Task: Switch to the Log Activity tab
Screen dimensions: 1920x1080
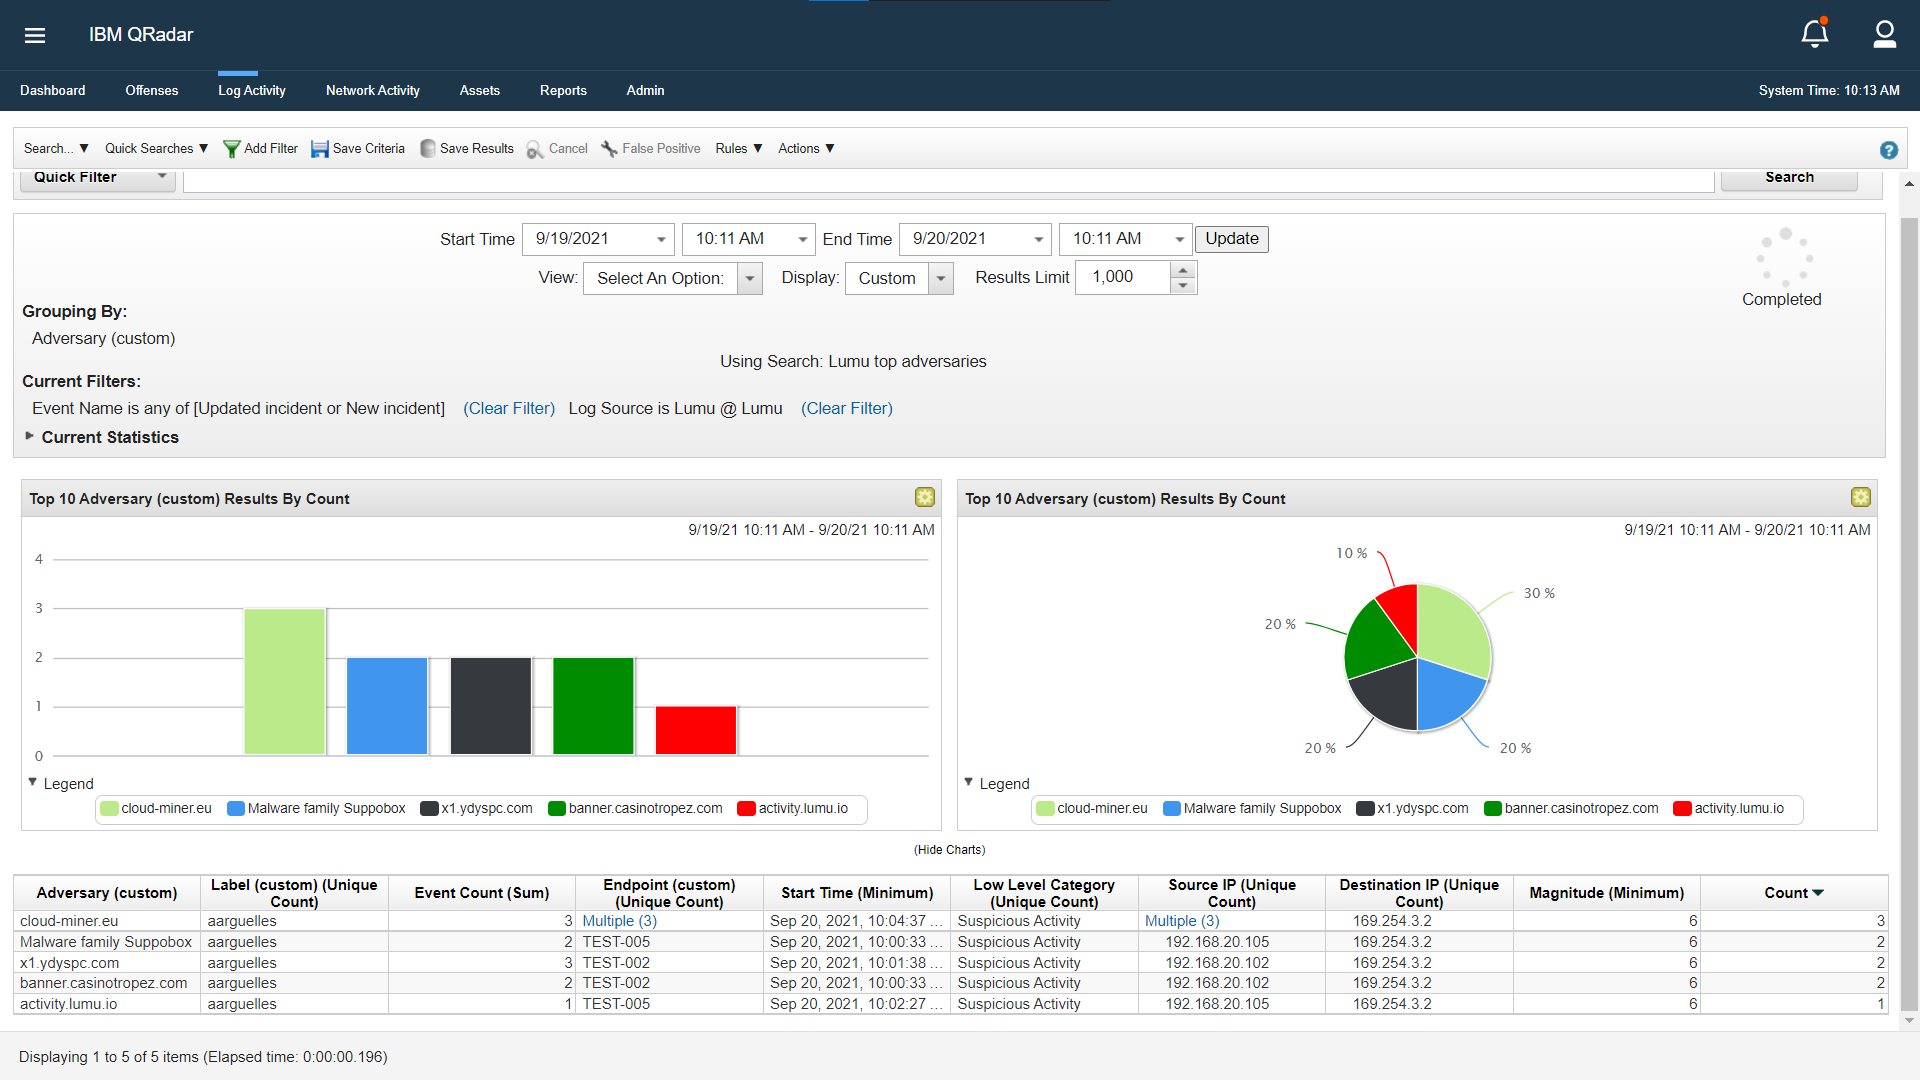Action: [252, 91]
